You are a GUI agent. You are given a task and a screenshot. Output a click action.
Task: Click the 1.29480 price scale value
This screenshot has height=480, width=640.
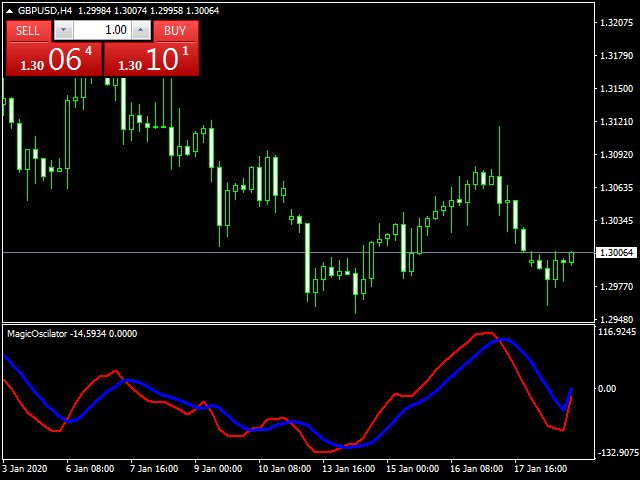click(616, 319)
